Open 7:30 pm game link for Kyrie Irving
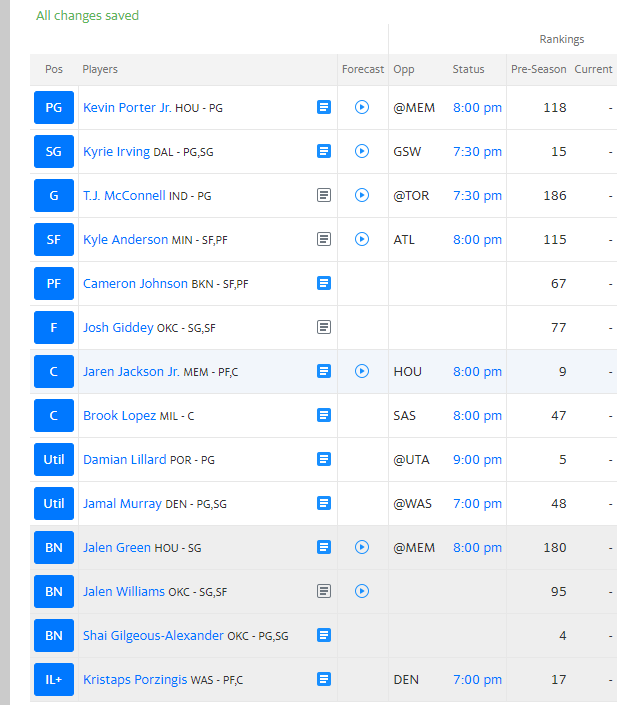 [477, 152]
